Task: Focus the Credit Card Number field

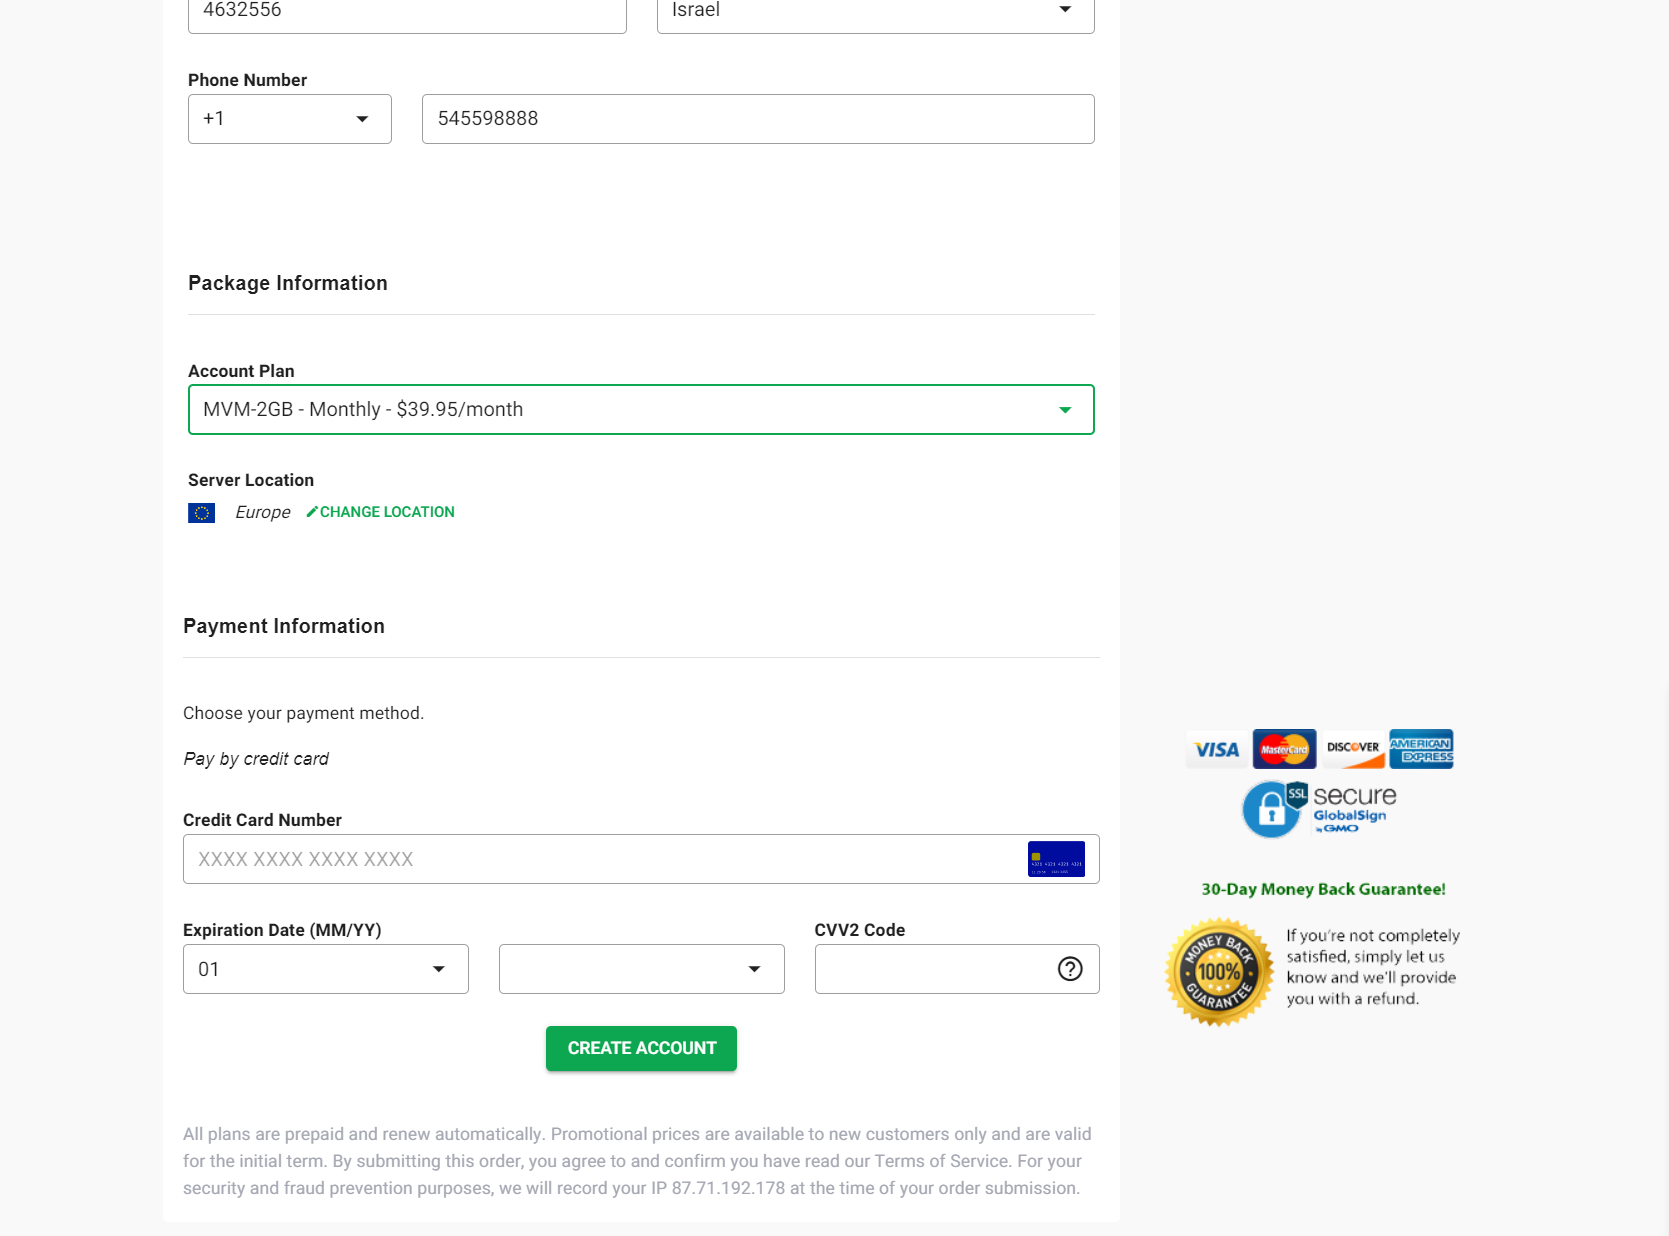Action: tap(600, 859)
